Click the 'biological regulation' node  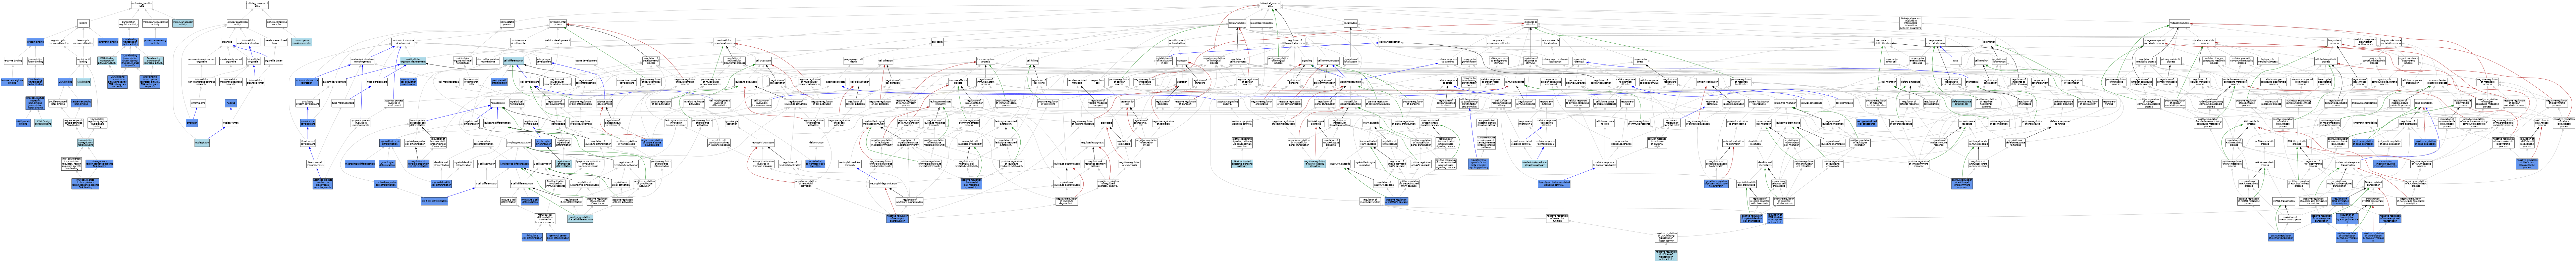pos(1261,23)
